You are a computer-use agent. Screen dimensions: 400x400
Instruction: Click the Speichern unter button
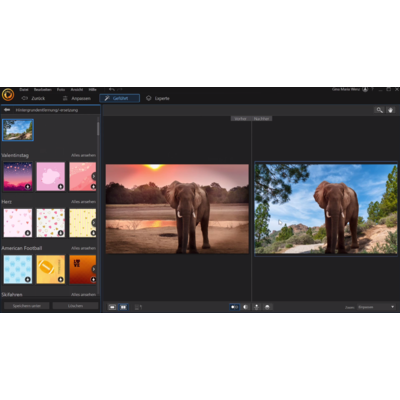coord(27,306)
